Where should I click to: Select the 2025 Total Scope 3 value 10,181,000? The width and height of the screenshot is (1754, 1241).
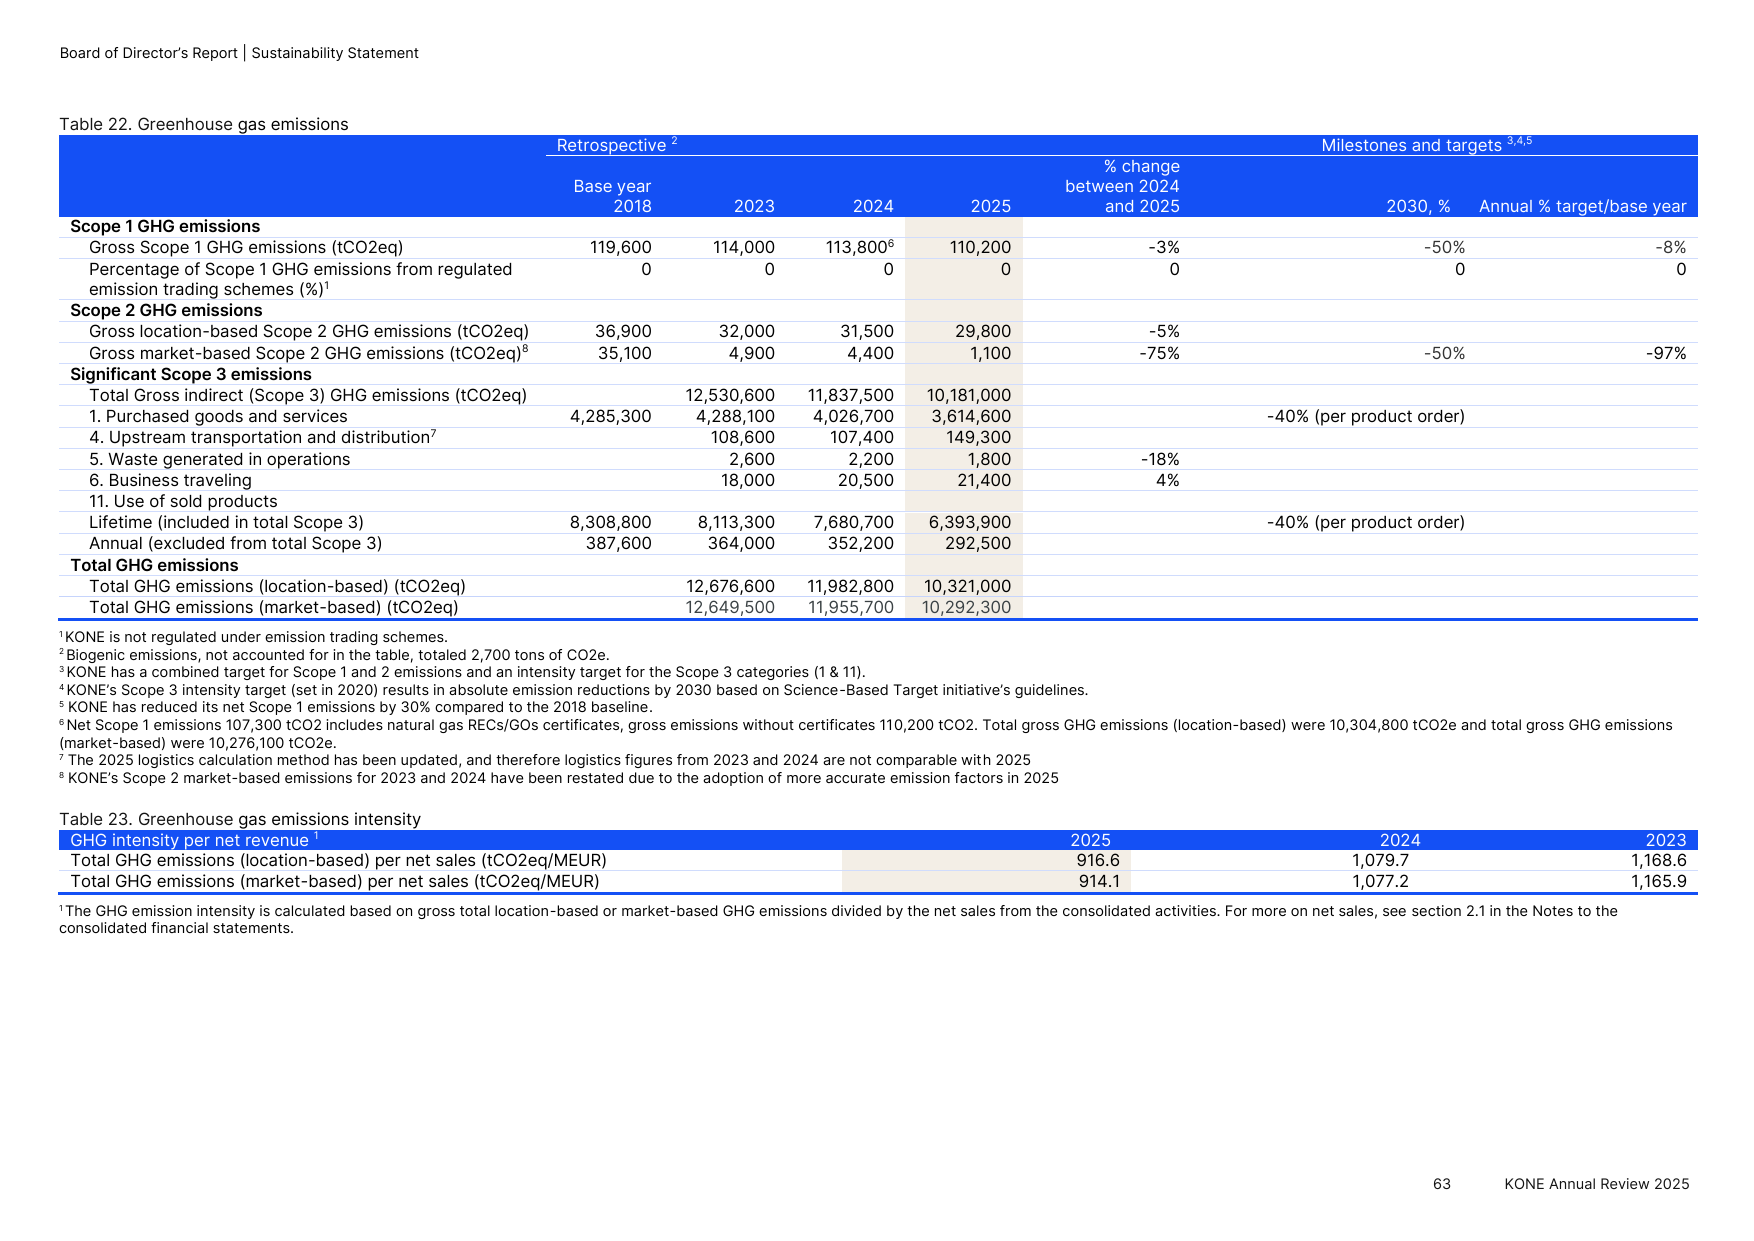(x=969, y=396)
